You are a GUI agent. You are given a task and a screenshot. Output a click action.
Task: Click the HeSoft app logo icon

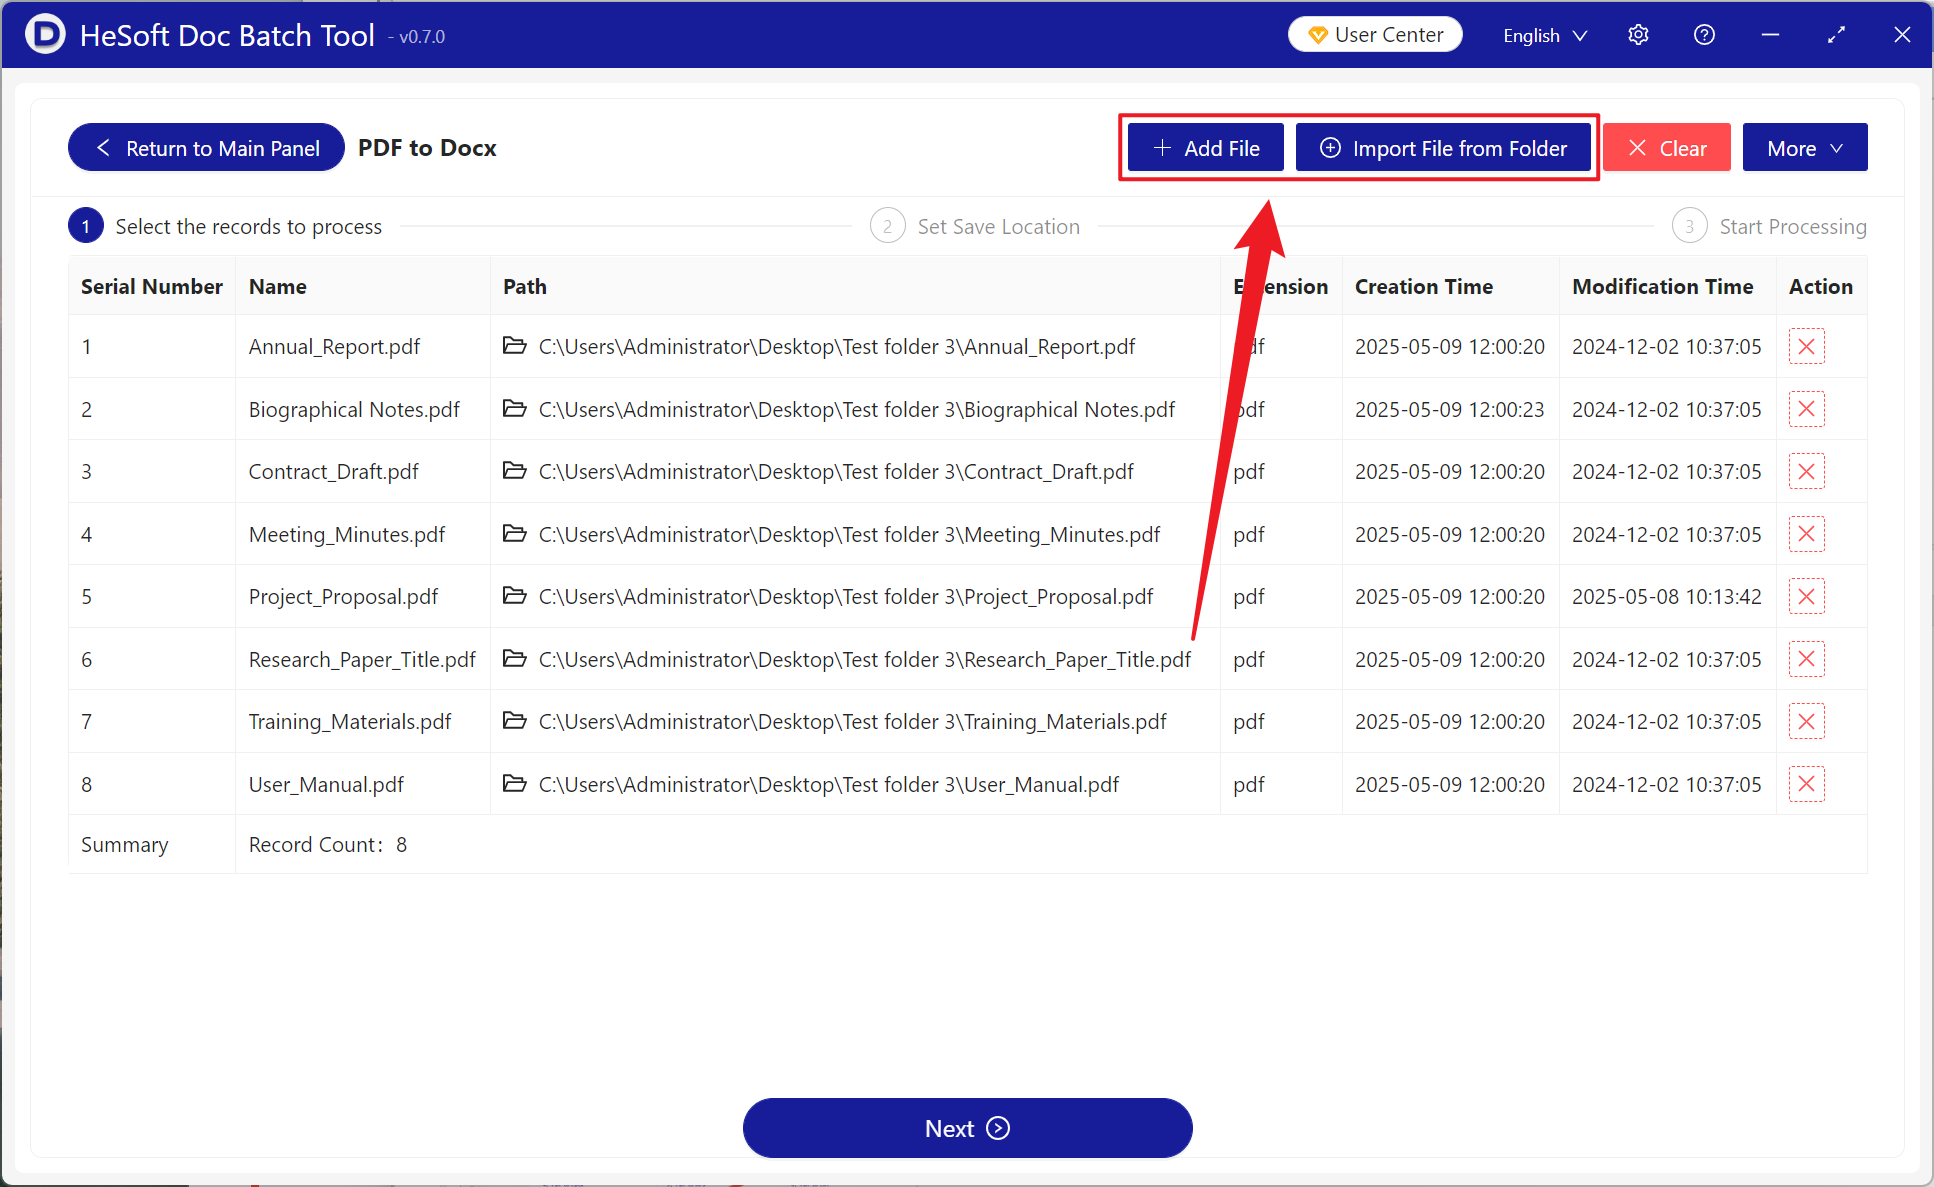click(44, 35)
